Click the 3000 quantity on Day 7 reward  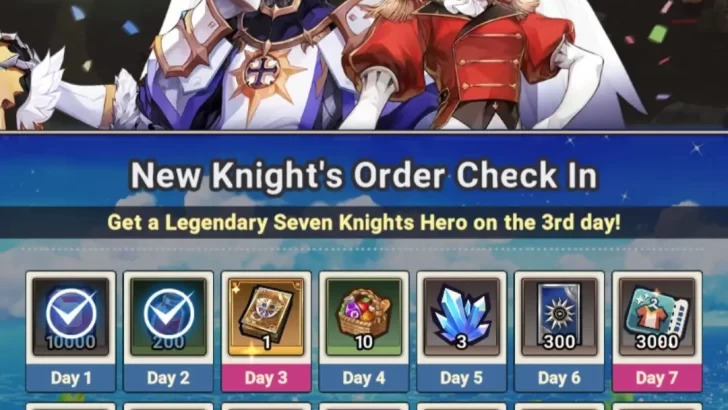click(x=657, y=342)
